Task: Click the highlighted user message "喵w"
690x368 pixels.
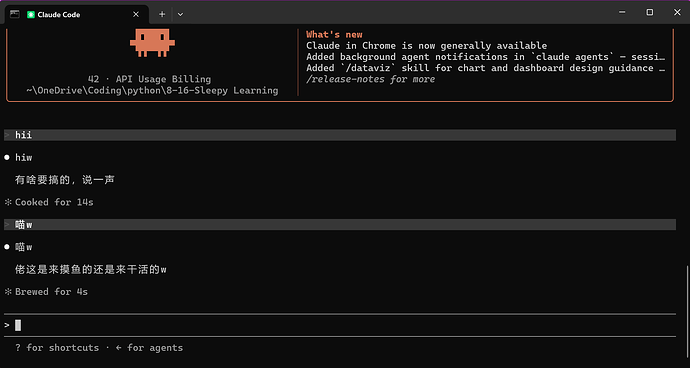Action: click(x=340, y=225)
